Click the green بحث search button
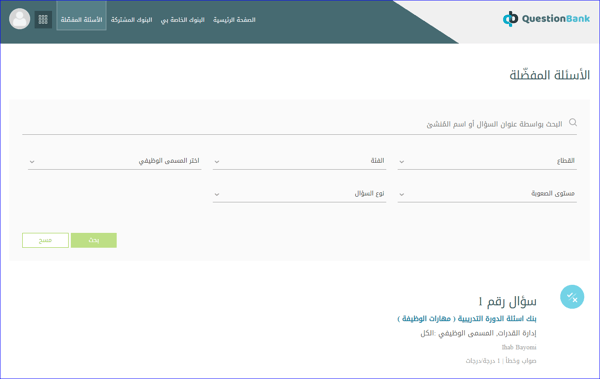This screenshot has height=379, width=600. [x=94, y=240]
